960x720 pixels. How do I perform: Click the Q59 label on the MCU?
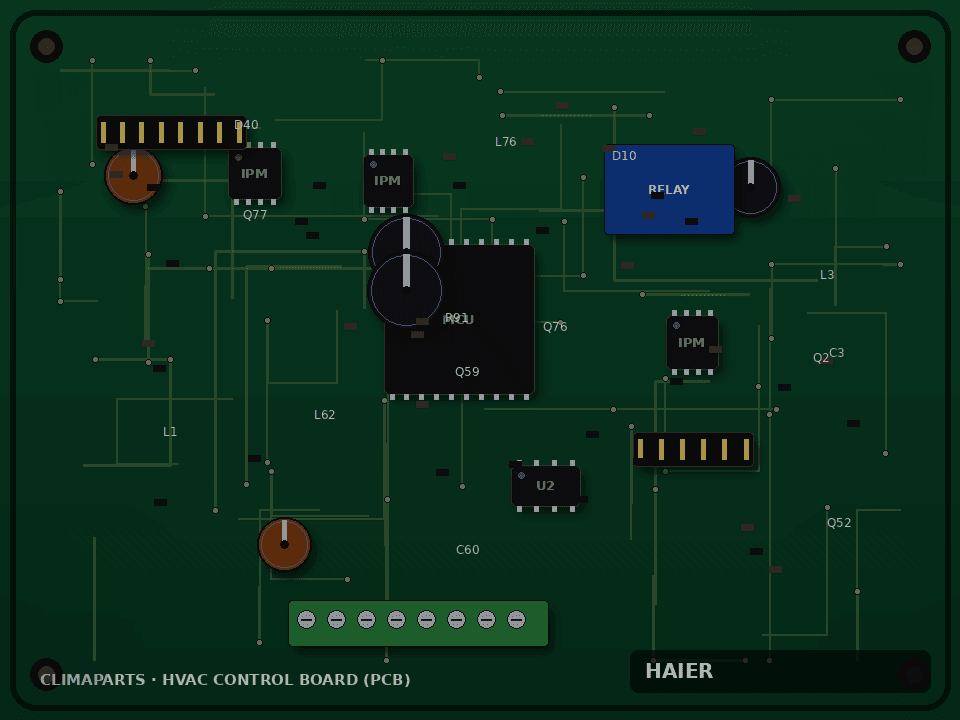[467, 372]
